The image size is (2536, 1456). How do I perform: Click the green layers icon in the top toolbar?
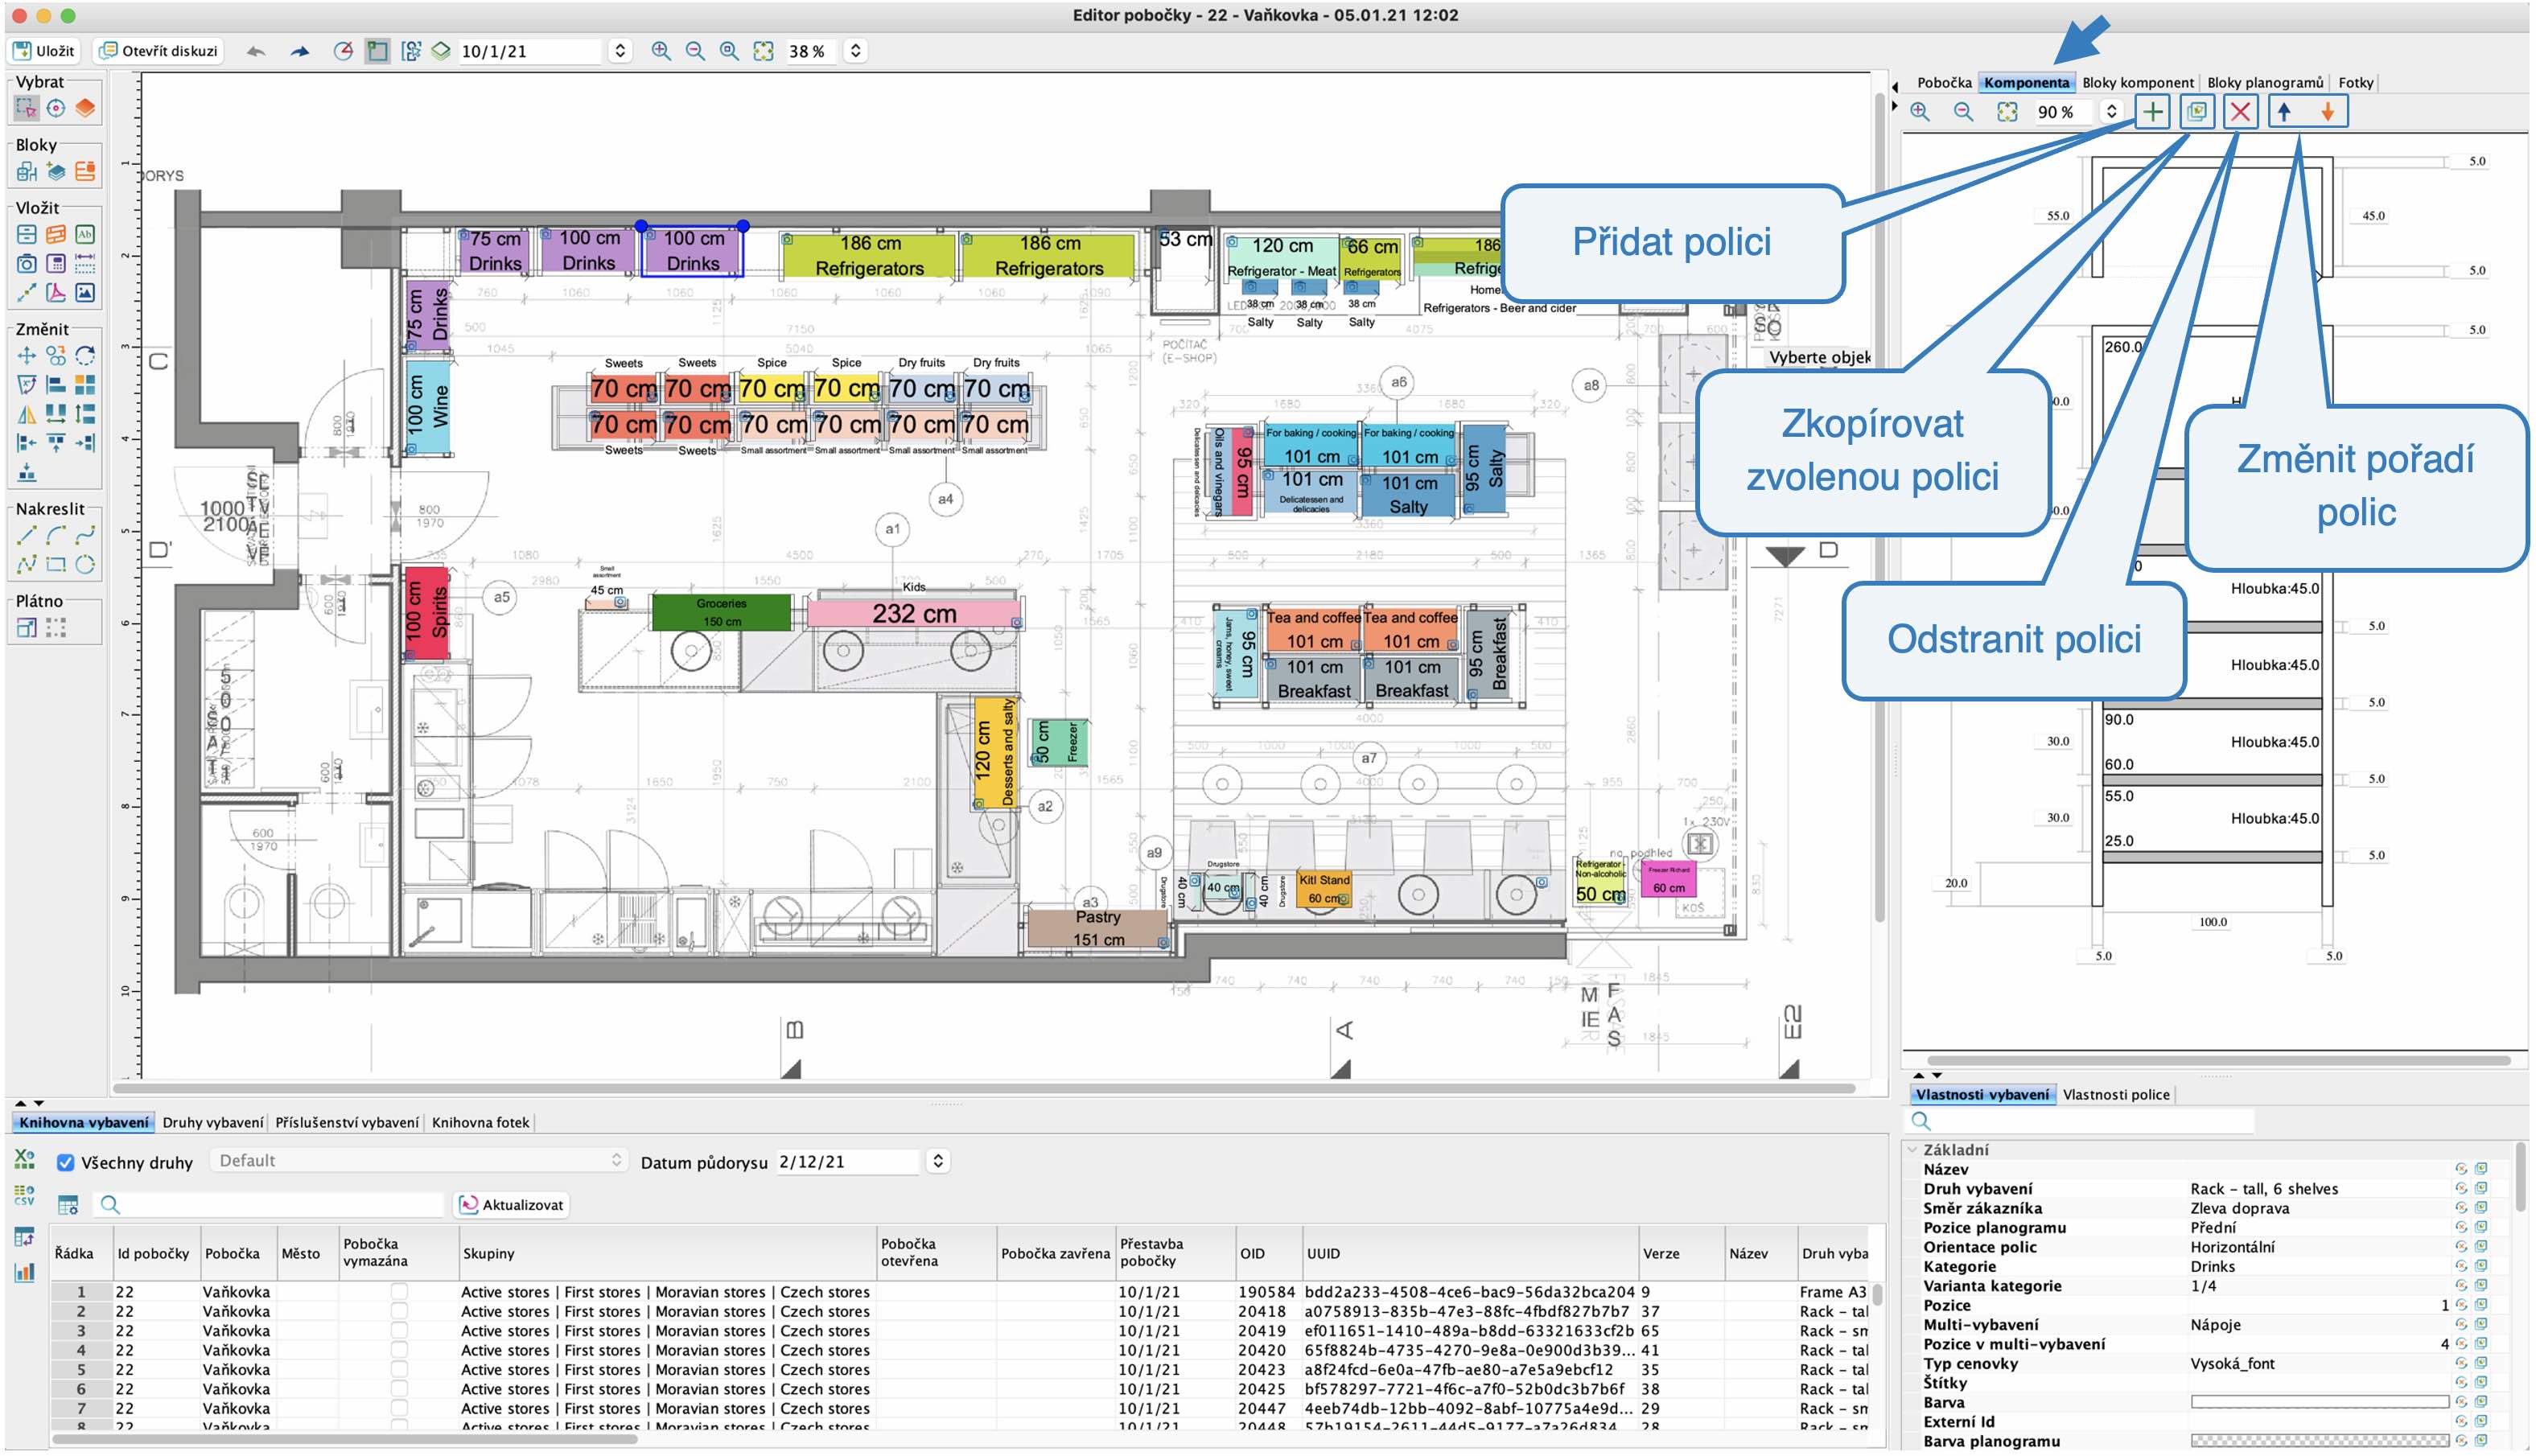(x=441, y=51)
